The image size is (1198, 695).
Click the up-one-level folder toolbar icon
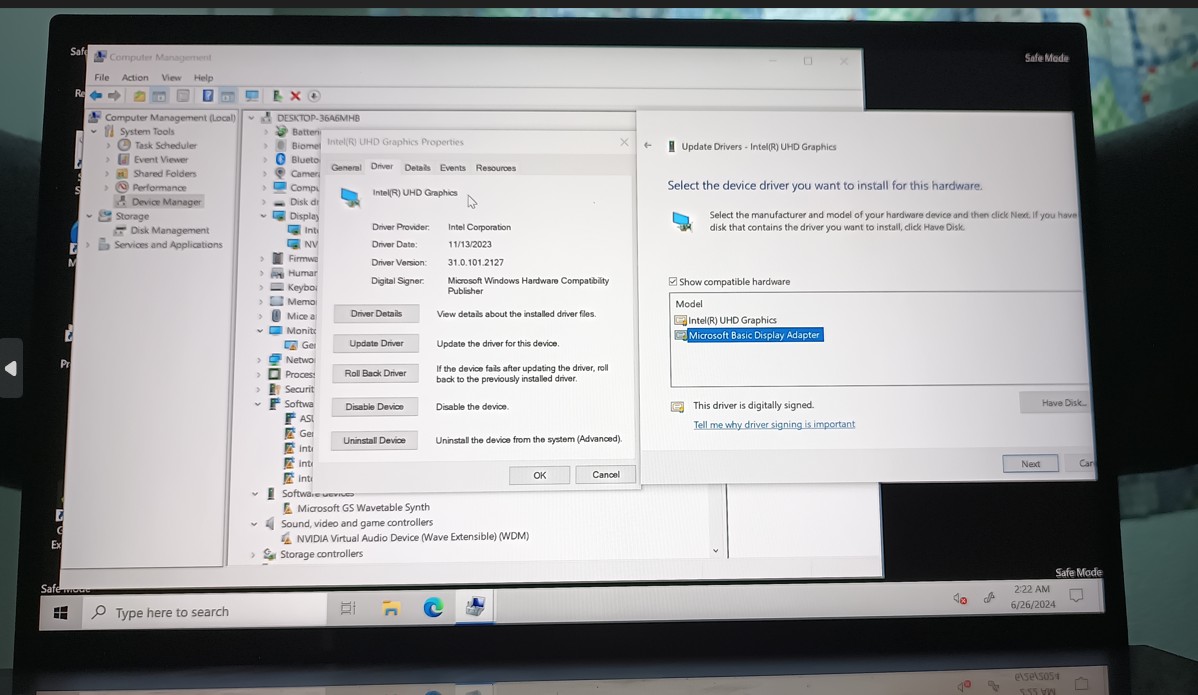point(139,96)
